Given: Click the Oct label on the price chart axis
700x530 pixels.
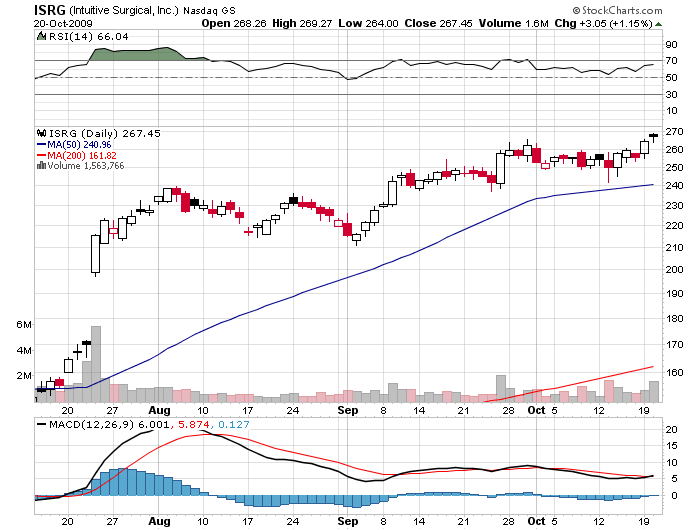Looking at the screenshot, I should (536, 410).
